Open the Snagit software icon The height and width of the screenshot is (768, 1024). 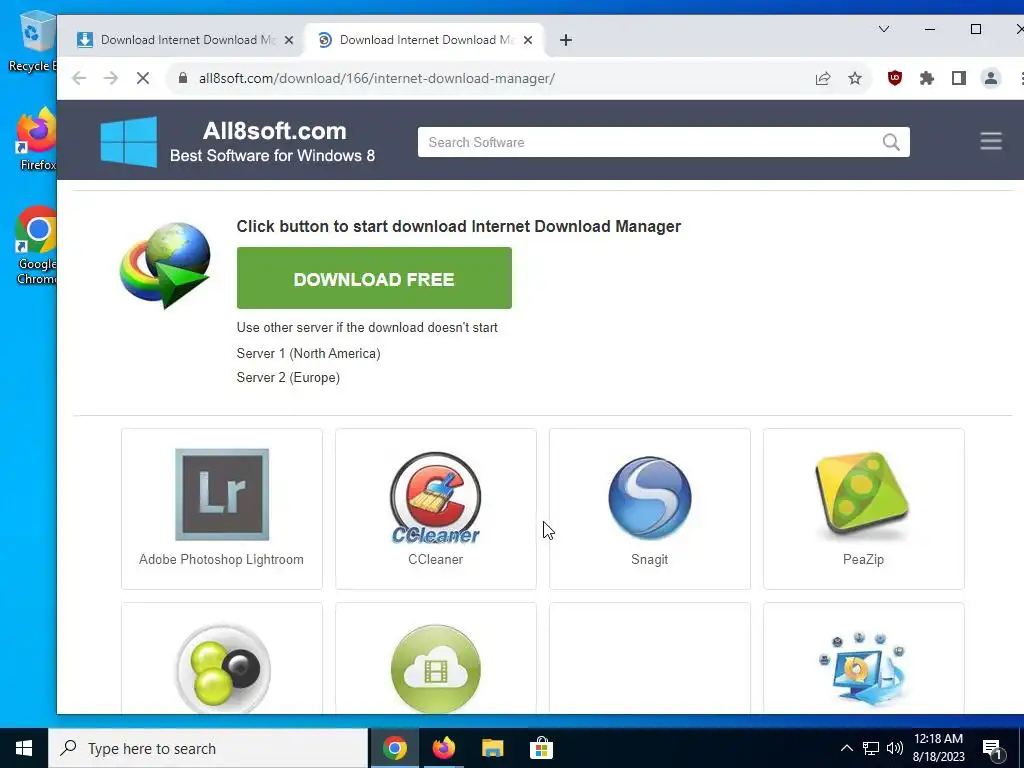[650, 498]
